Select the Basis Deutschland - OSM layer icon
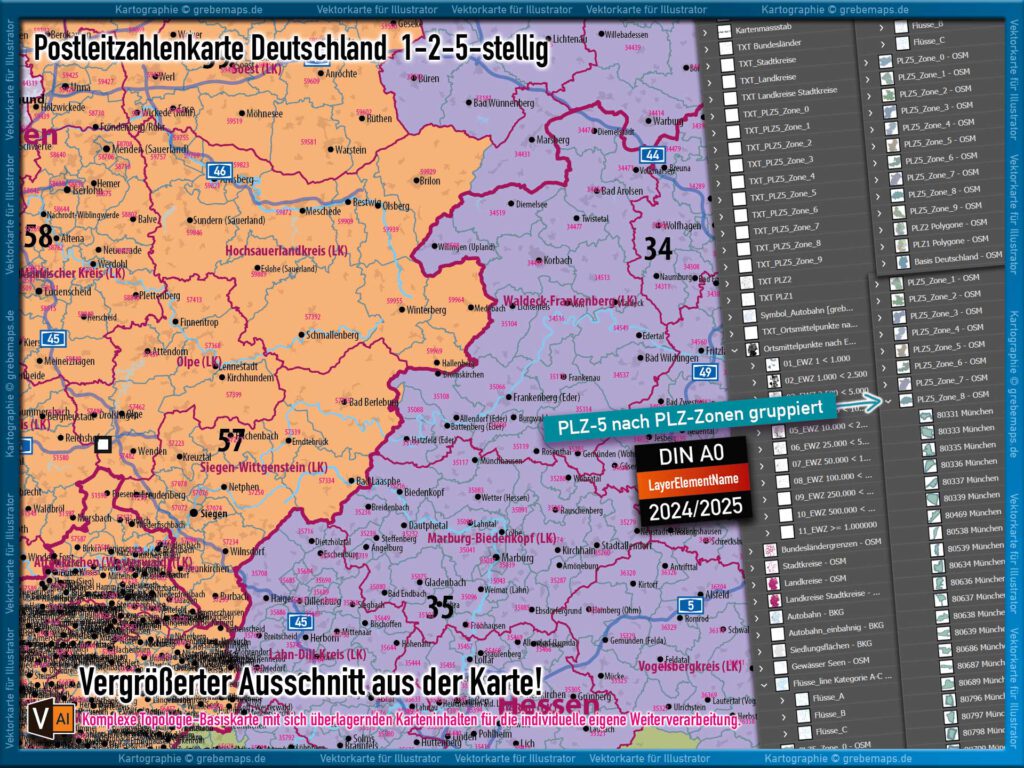 [x=904, y=260]
